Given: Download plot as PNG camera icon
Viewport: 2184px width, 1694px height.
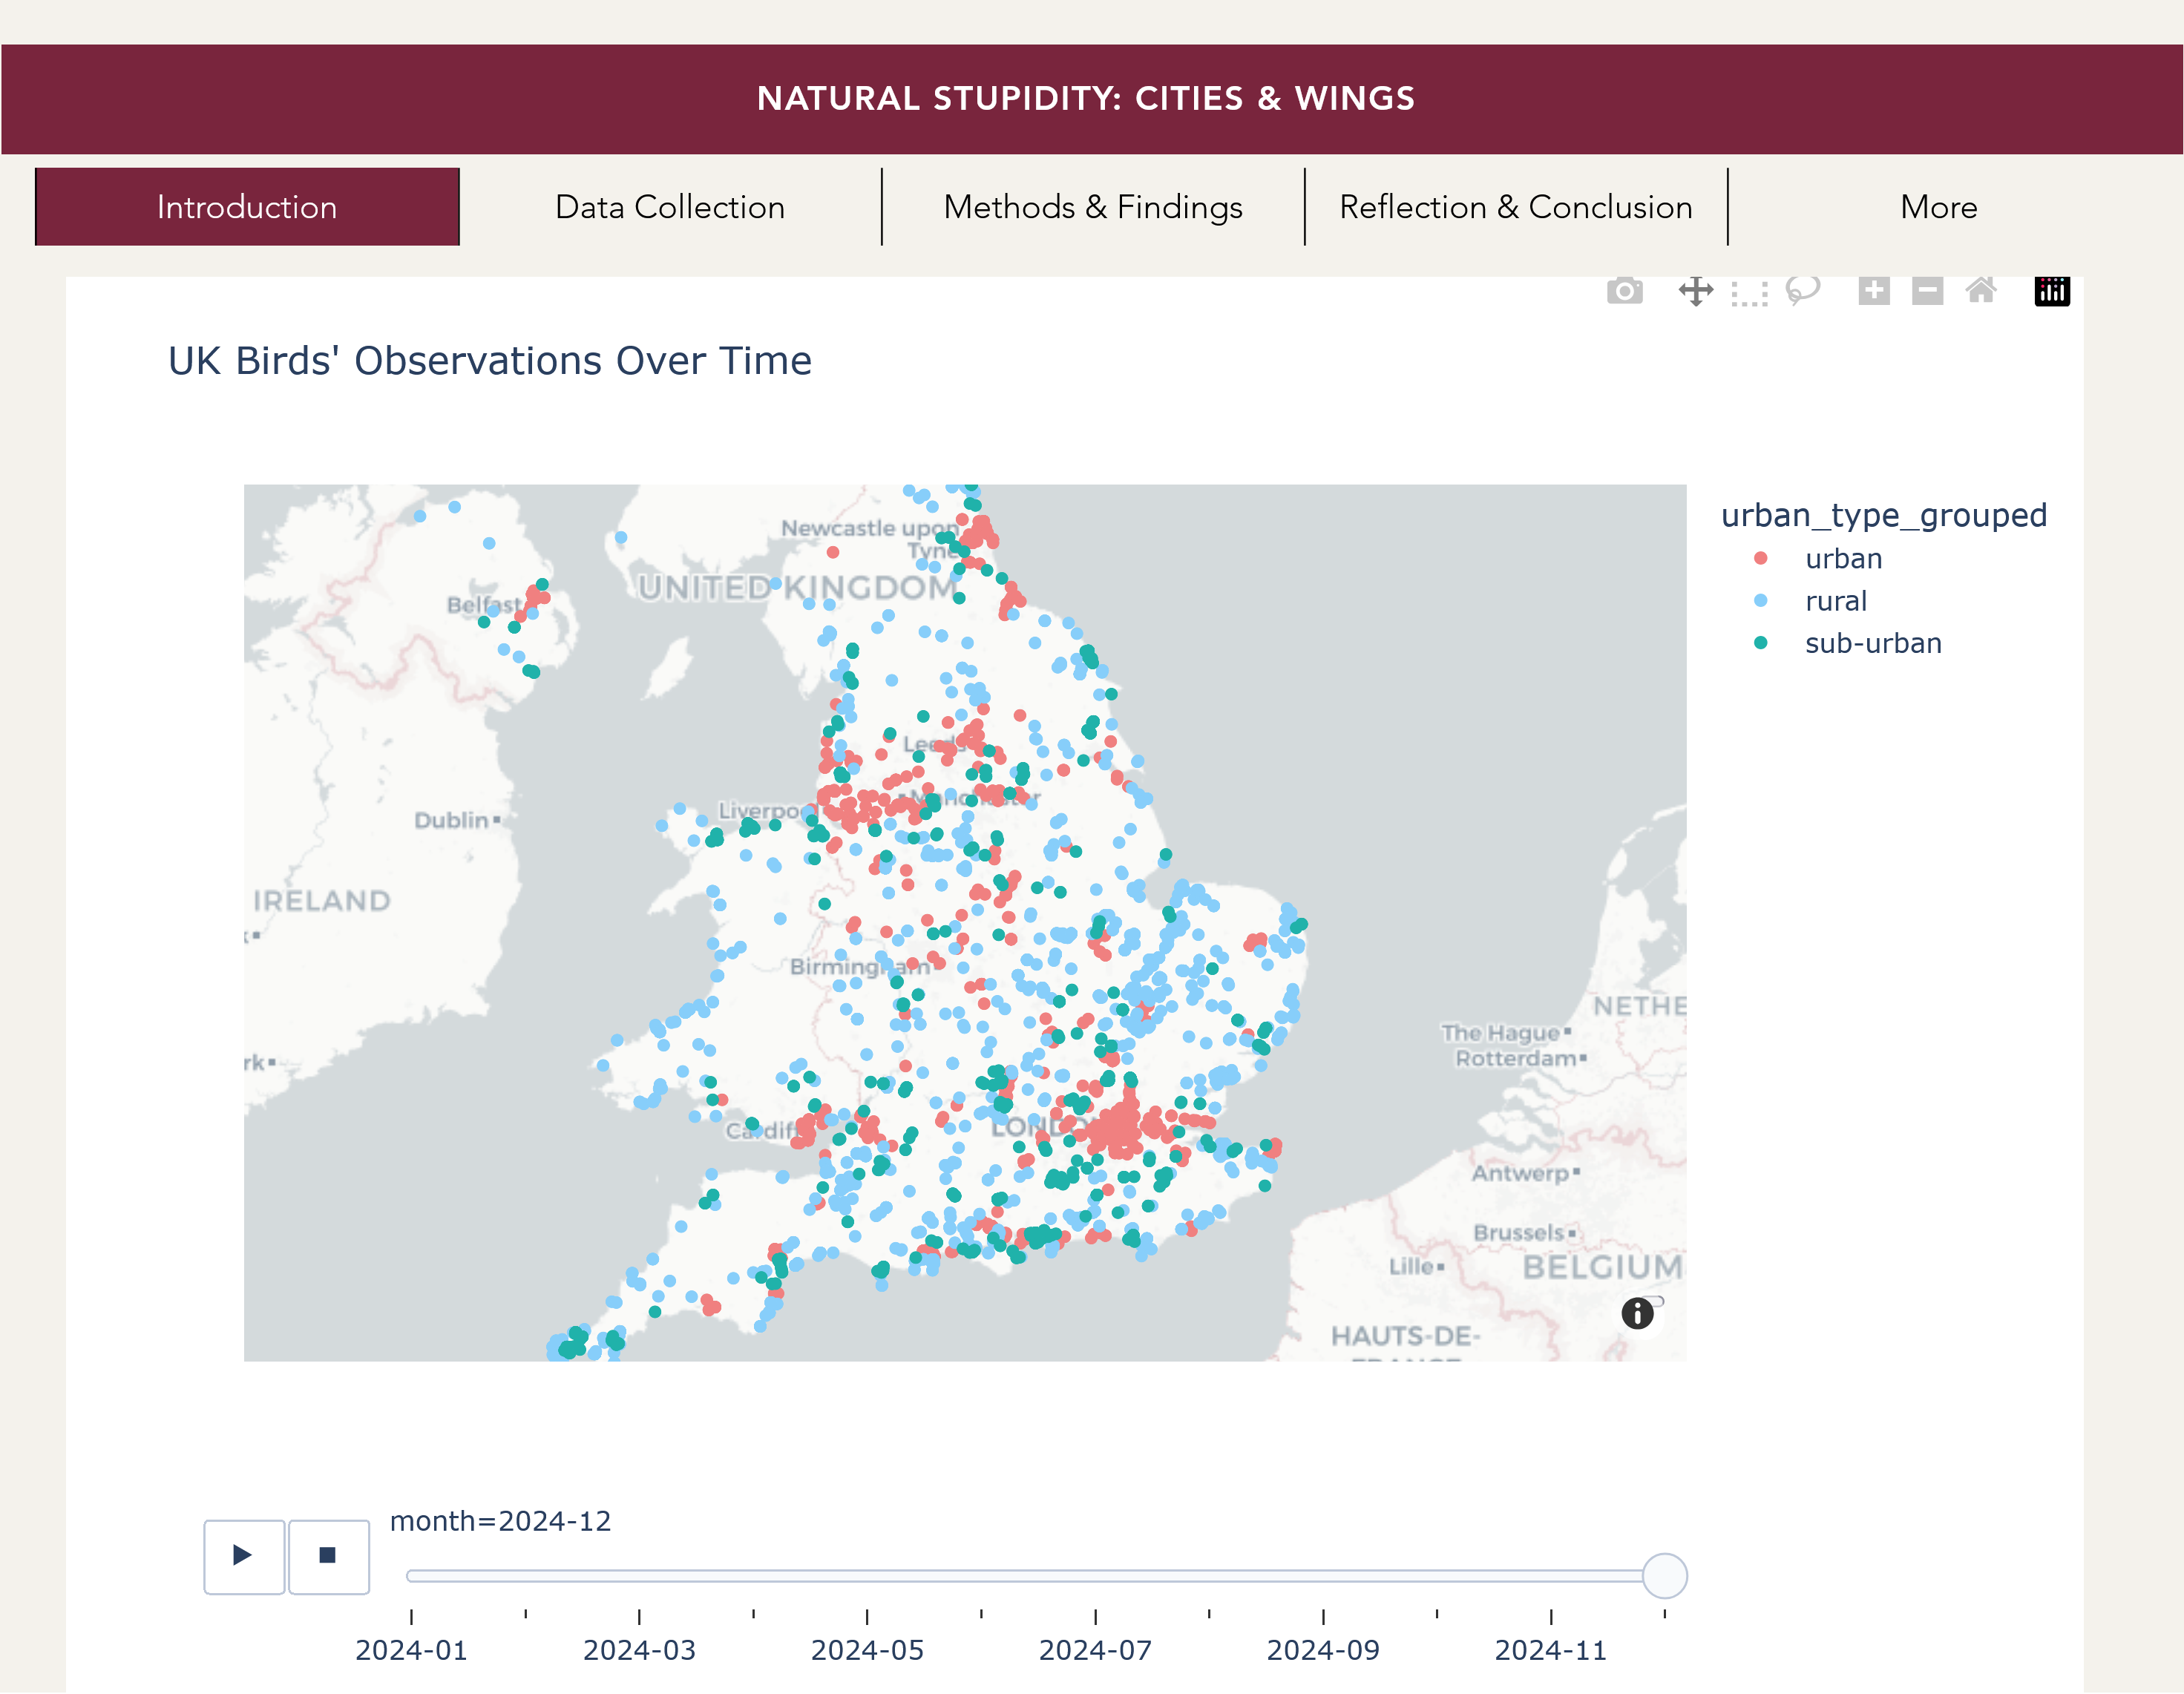Looking at the screenshot, I should coord(1624,291).
